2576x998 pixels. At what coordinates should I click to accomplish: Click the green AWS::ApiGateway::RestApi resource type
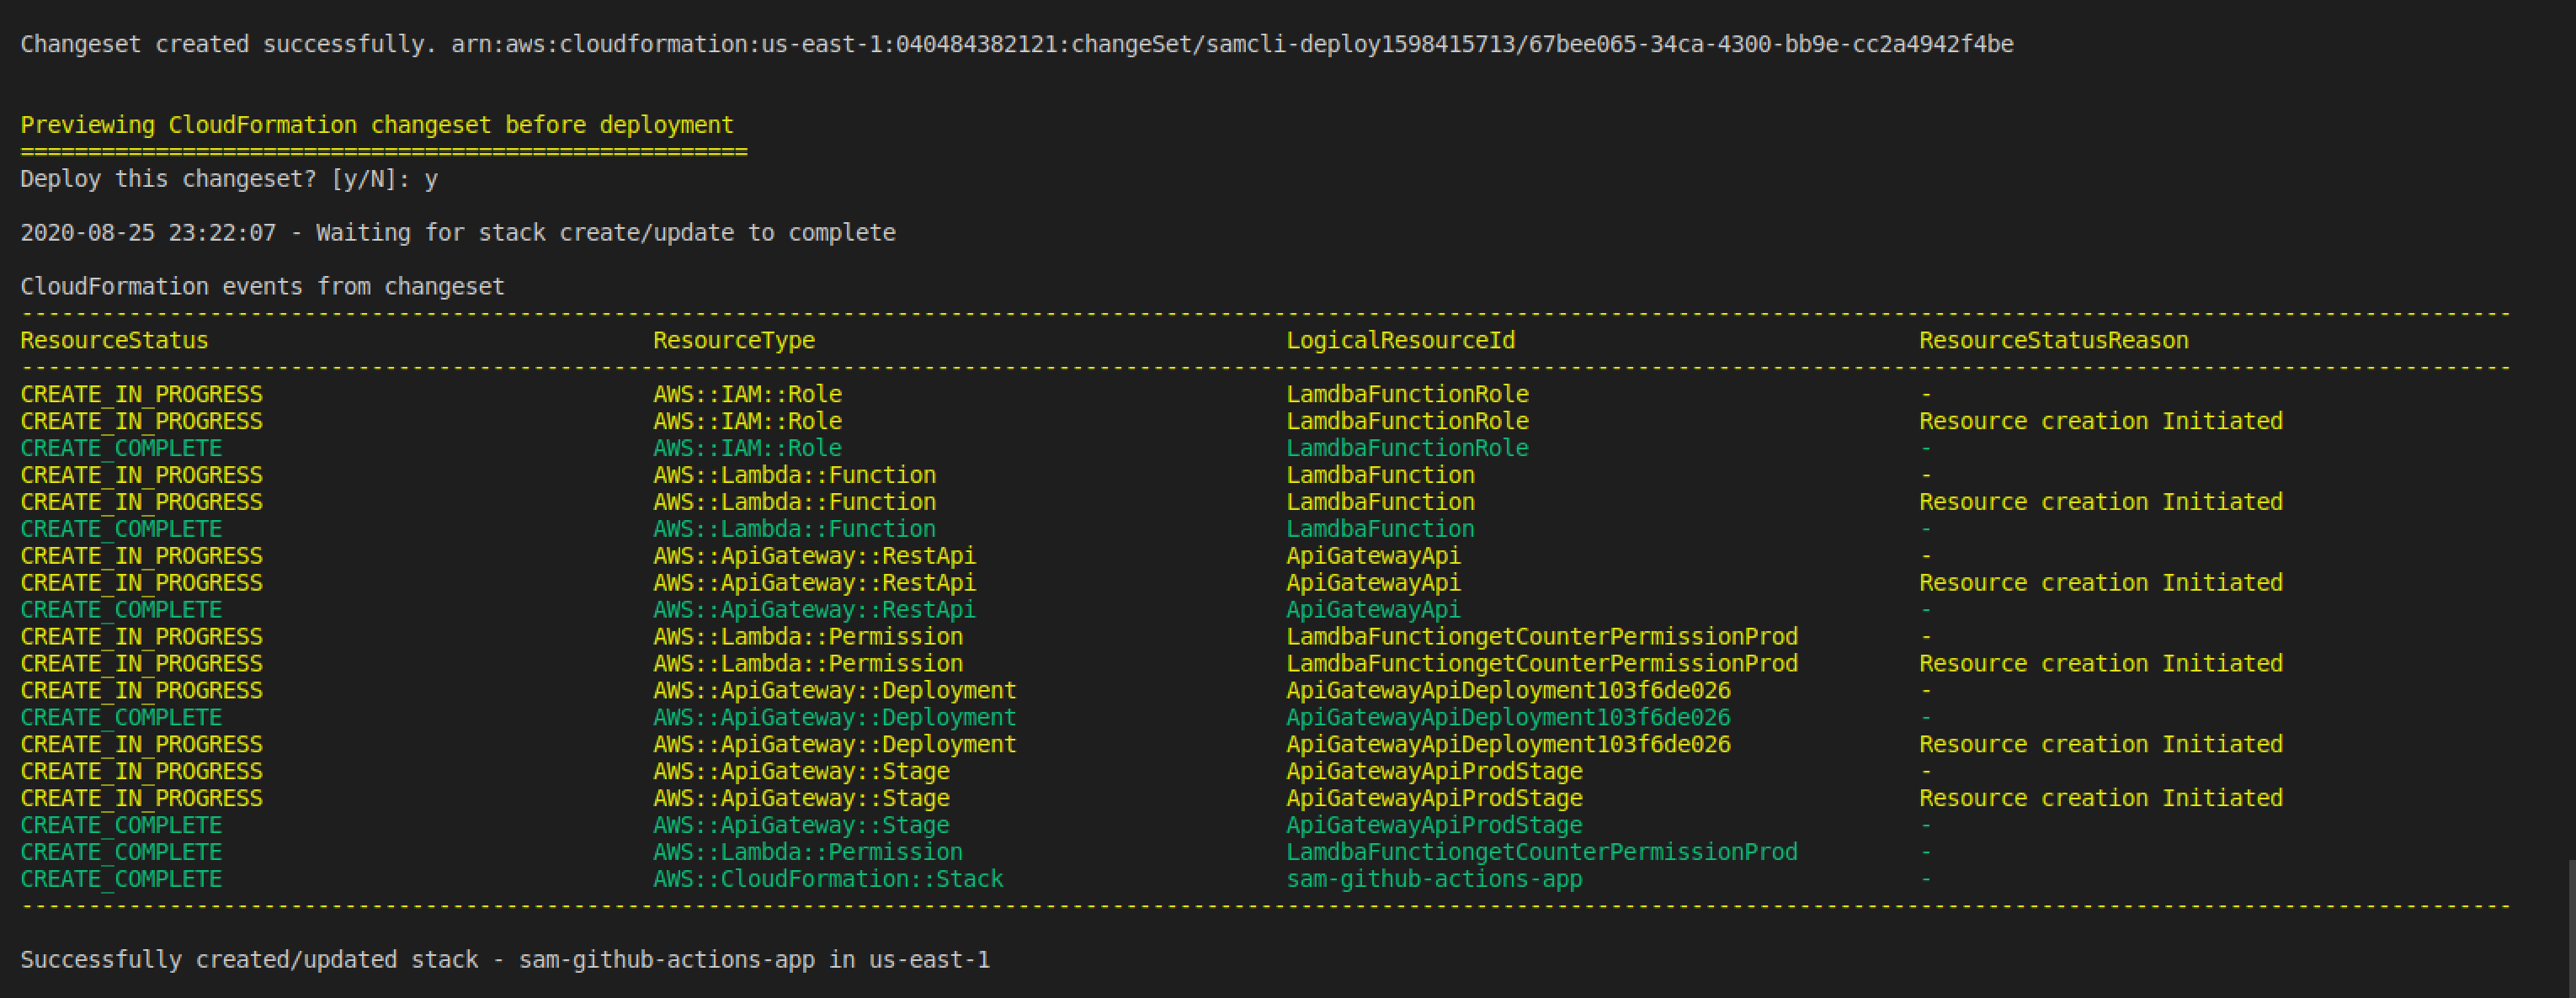click(x=814, y=610)
